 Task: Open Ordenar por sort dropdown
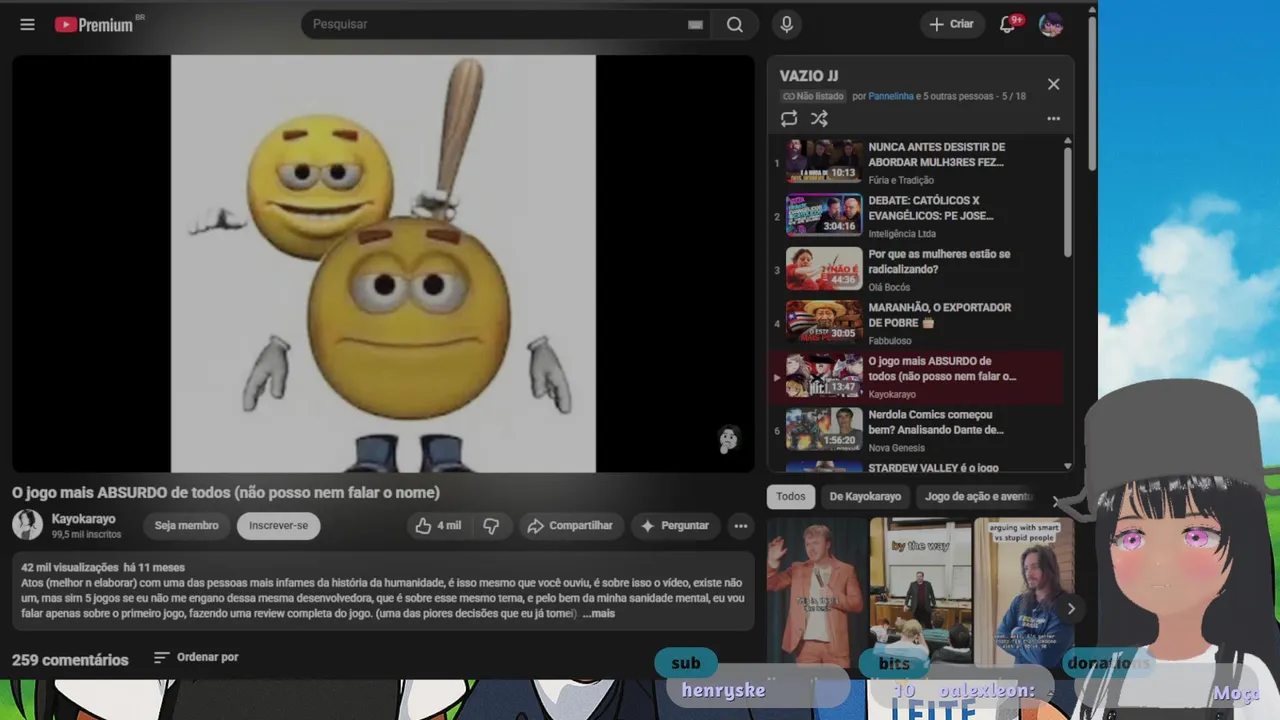196,657
